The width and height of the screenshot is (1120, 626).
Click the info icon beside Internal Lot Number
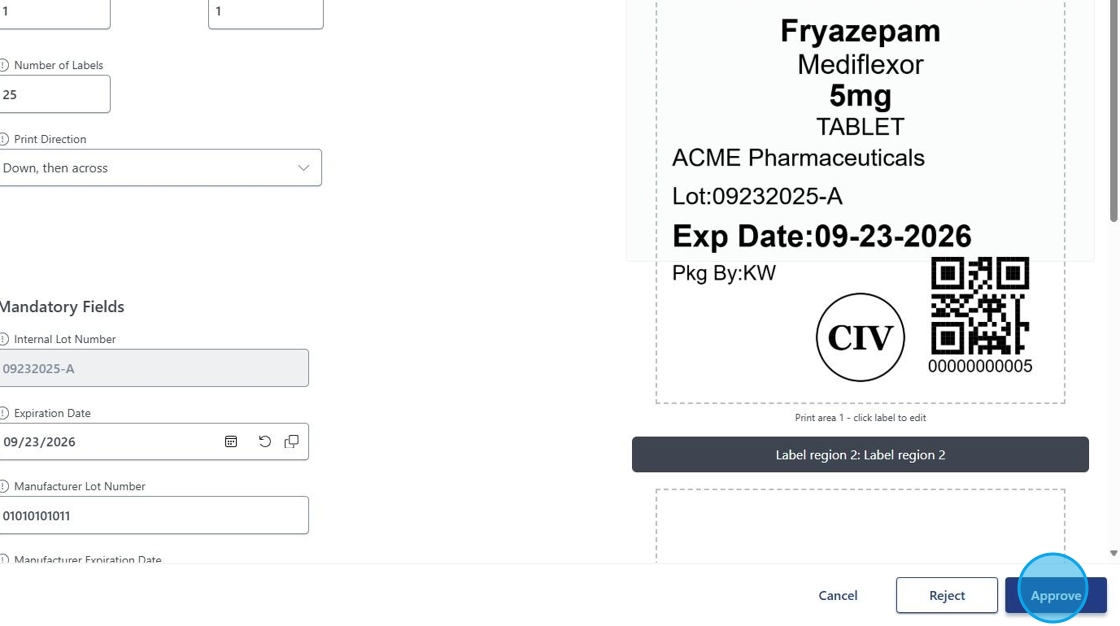[4, 339]
